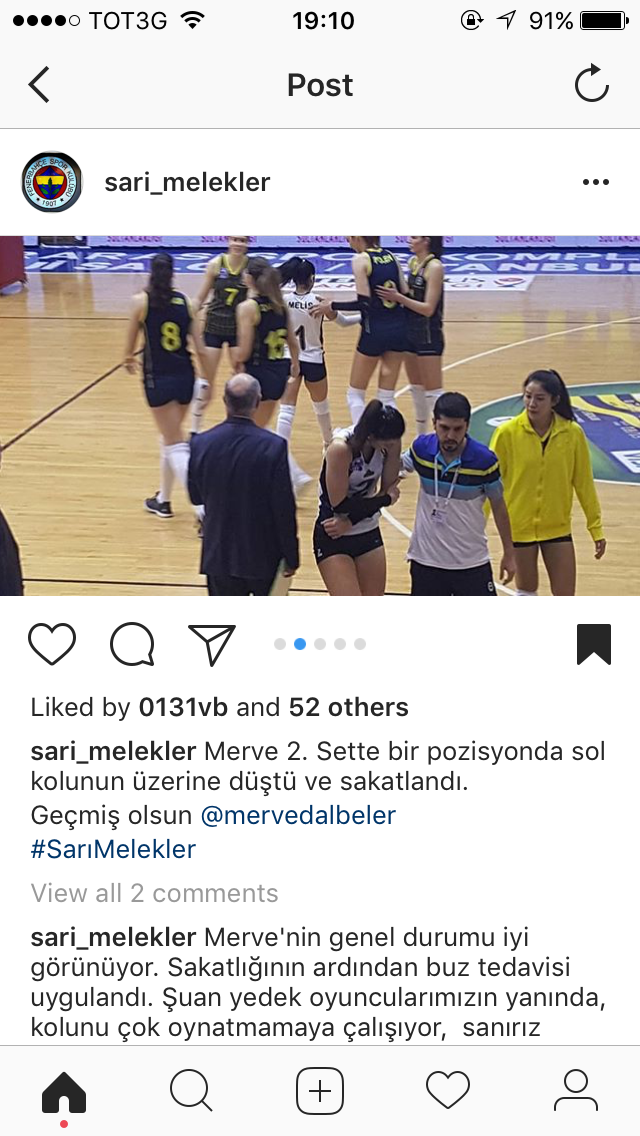The width and height of the screenshot is (640, 1136).
Task: Open Profile tab in bottom bar
Action: click(x=575, y=1091)
